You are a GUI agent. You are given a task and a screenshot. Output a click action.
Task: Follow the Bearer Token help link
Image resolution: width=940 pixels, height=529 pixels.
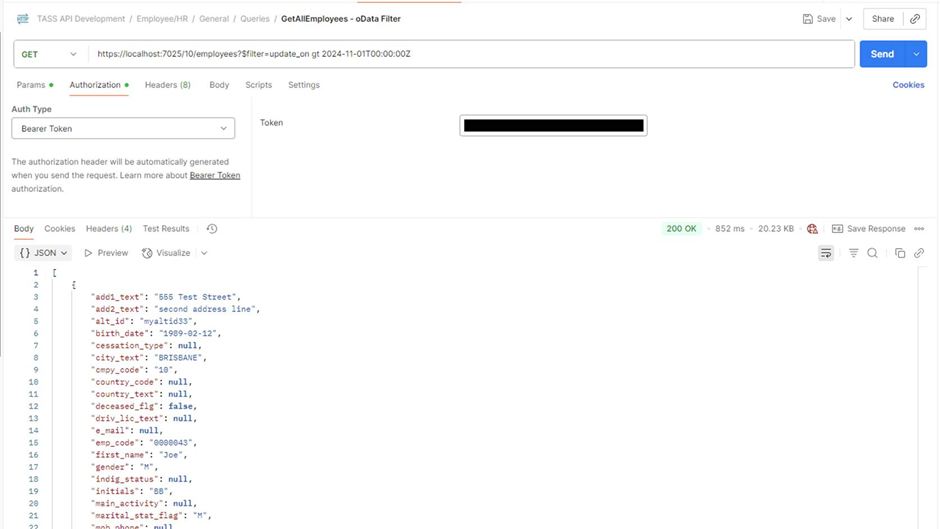point(214,176)
